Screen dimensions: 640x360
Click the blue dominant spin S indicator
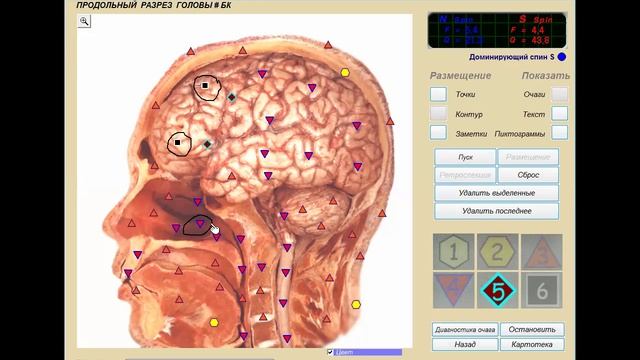pyautogui.click(x=562, y=57)
